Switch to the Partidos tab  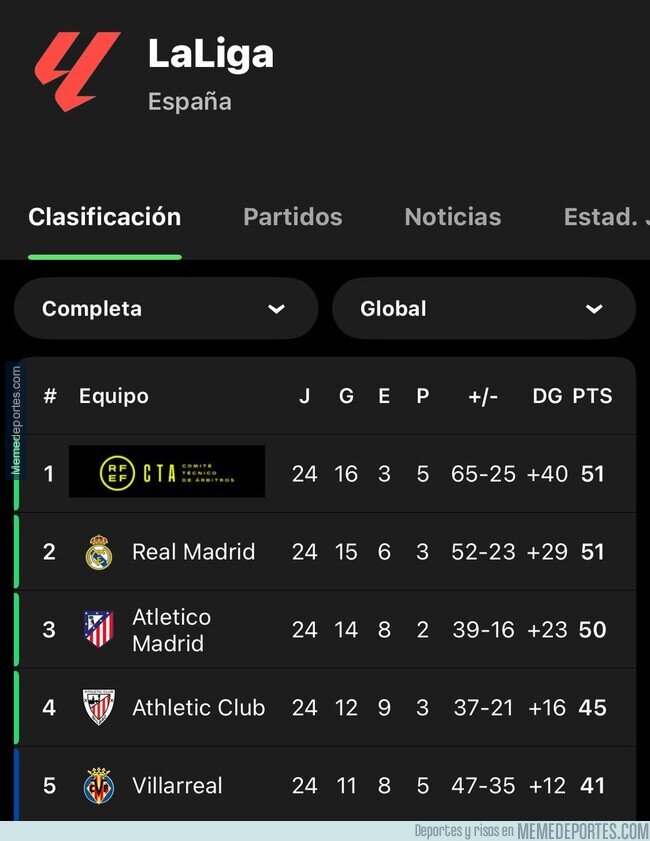[293, 217]
